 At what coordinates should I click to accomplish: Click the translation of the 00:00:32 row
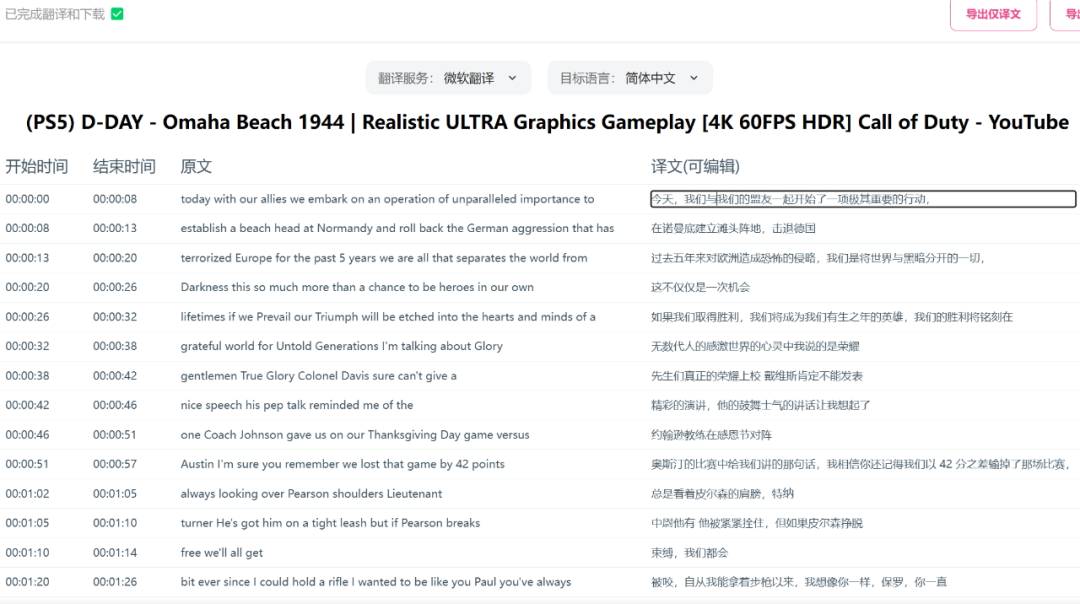tap(755, 346)
